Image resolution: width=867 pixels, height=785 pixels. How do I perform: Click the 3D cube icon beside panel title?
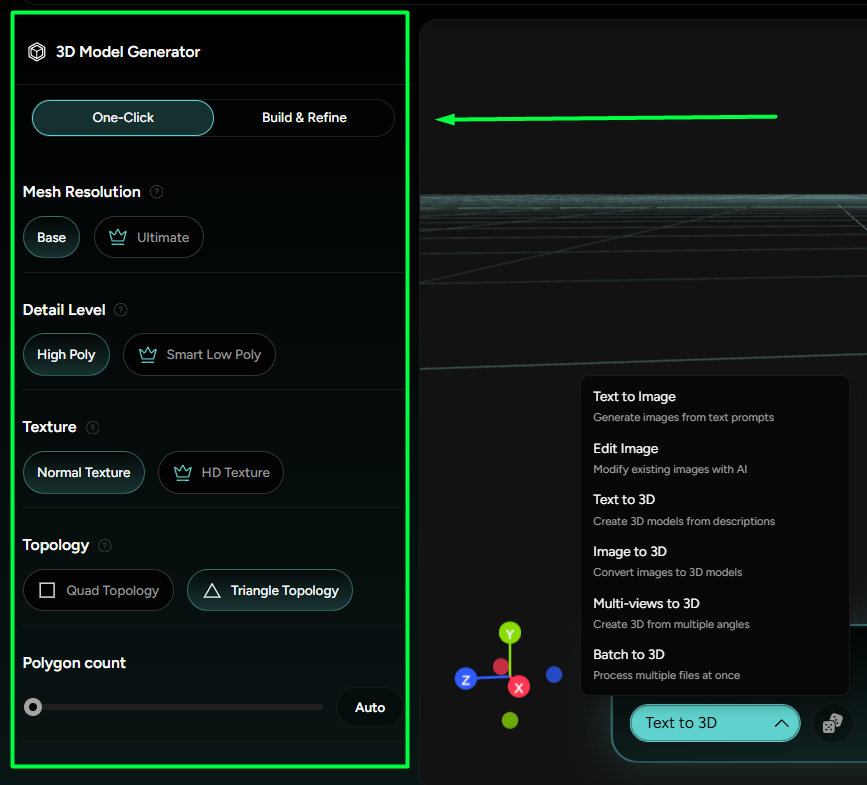tap(36, 51)
